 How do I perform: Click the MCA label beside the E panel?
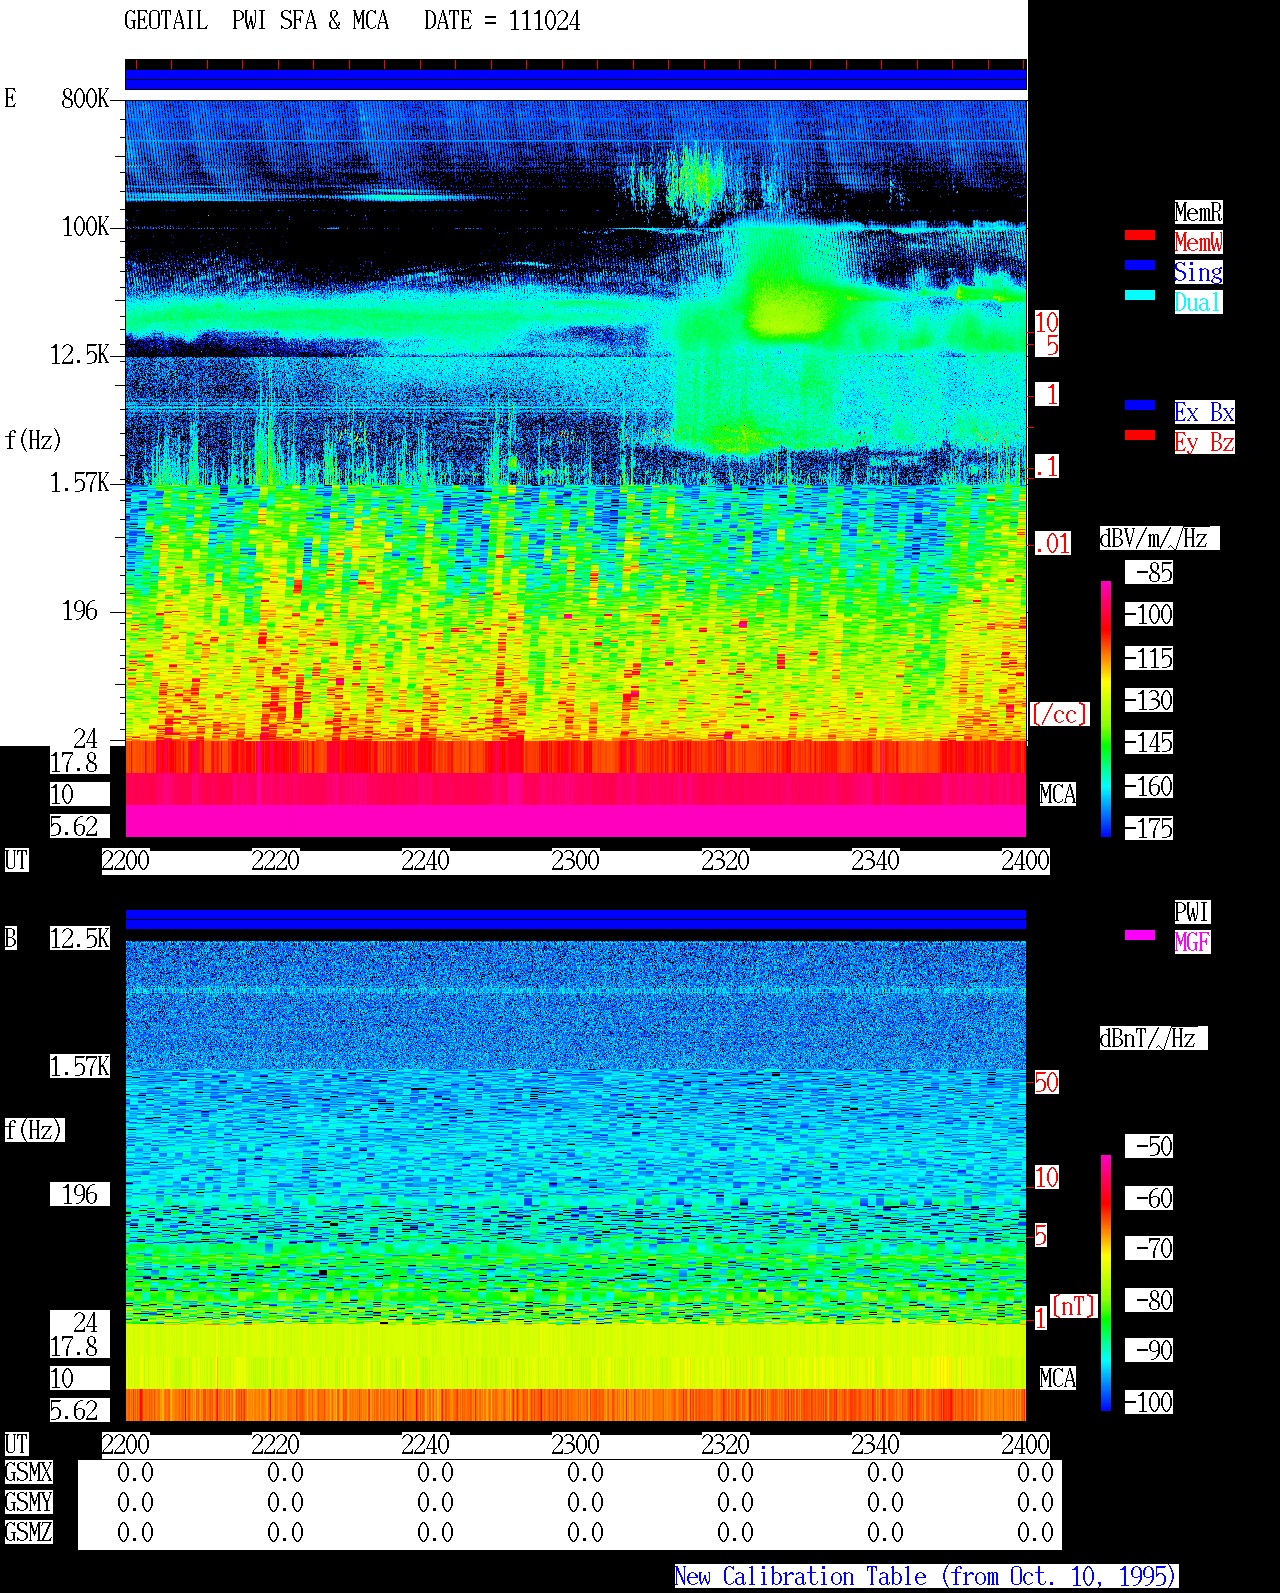coord(1058,795)
